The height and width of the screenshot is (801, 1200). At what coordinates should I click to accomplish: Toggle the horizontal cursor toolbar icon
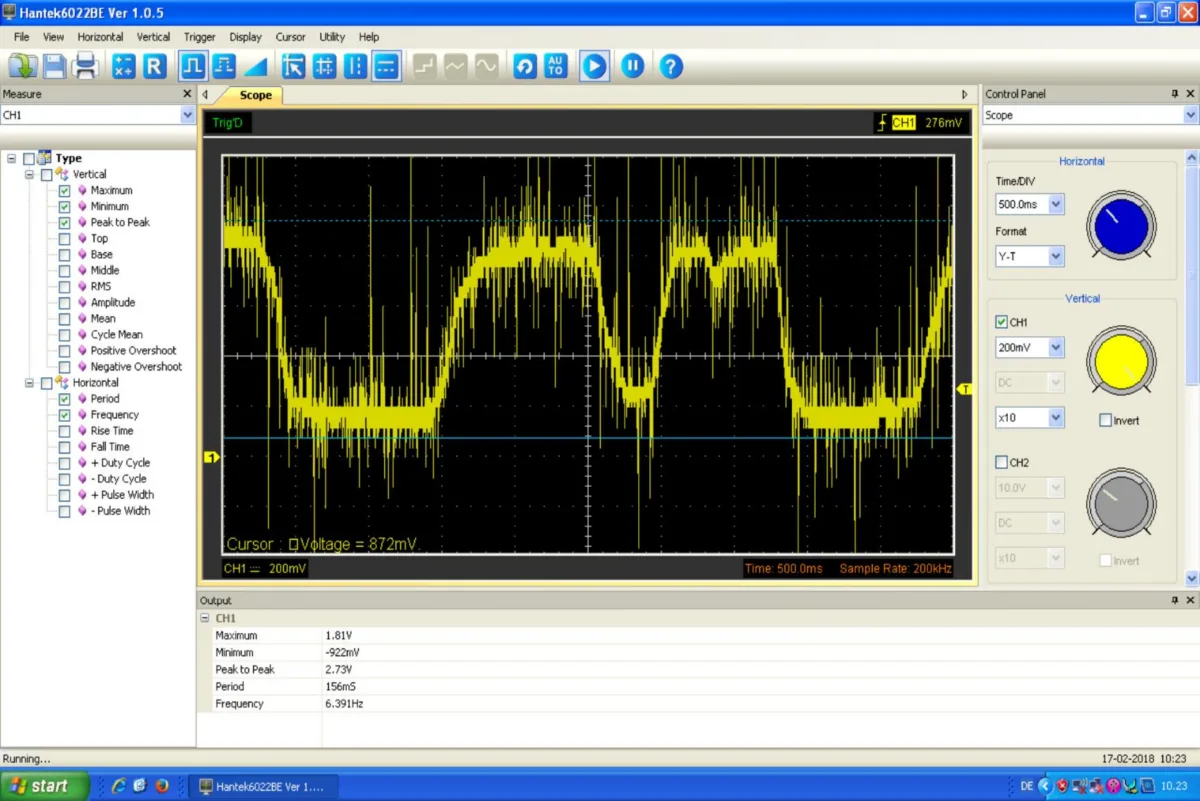[x=386, y=66]
